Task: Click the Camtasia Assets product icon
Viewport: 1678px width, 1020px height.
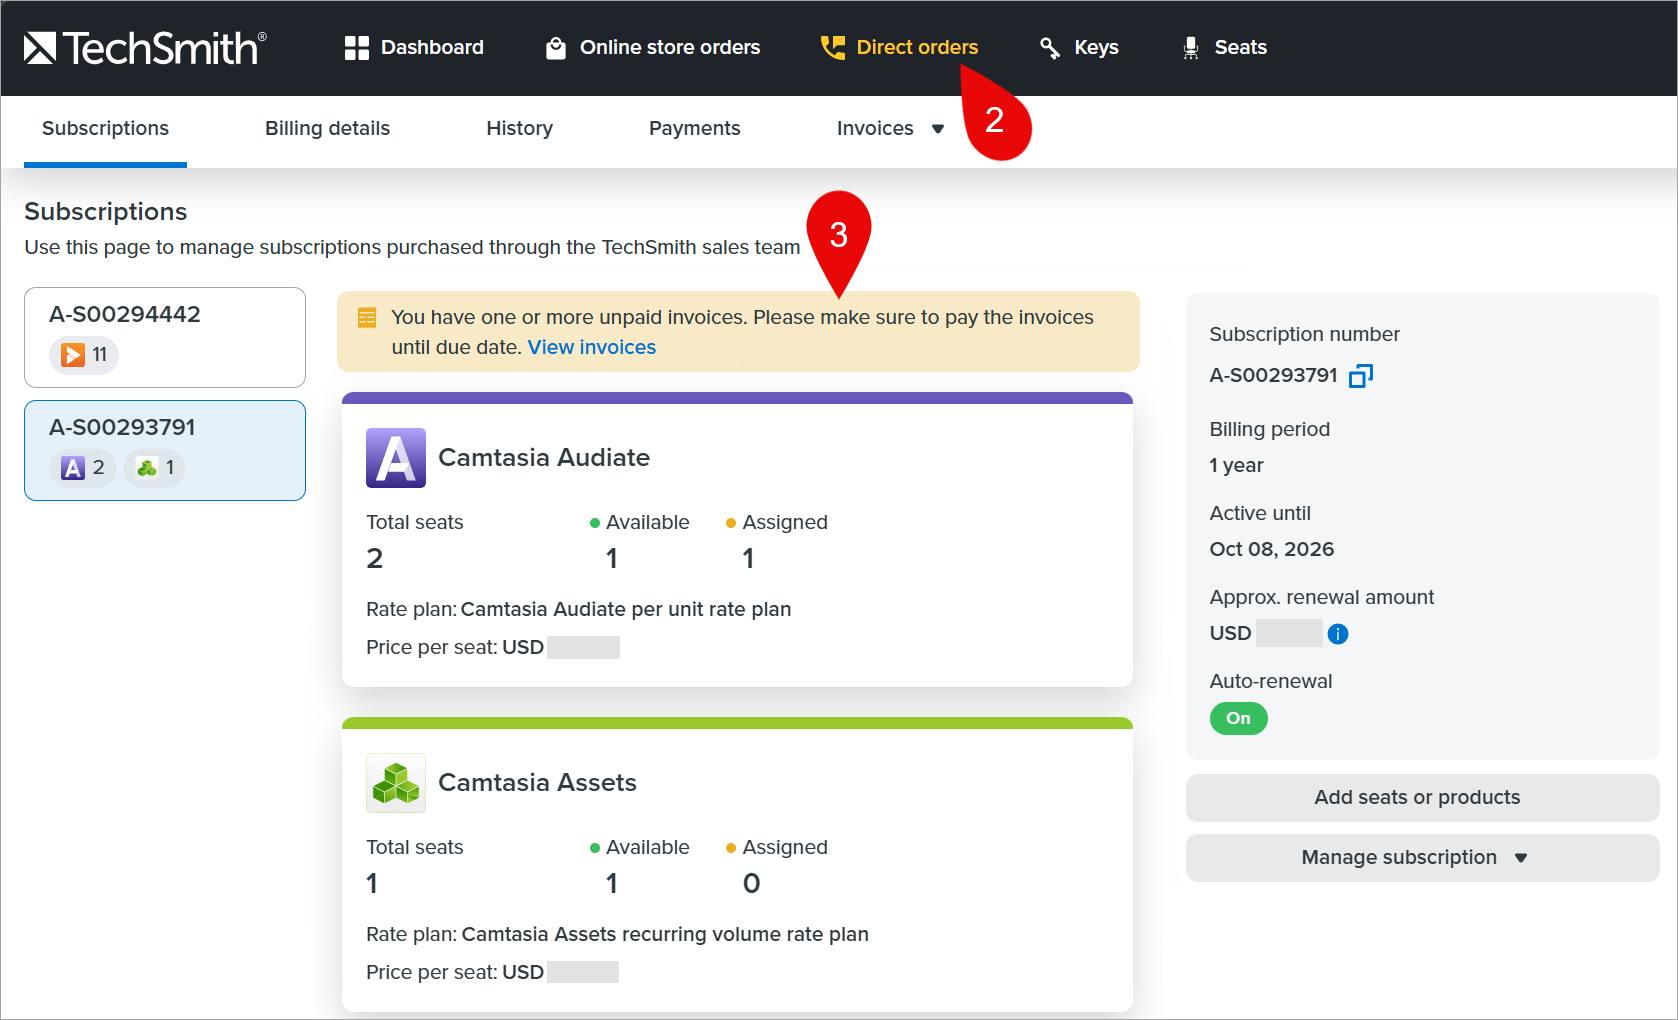Action: pyautogui.click(x=396, y=783)
